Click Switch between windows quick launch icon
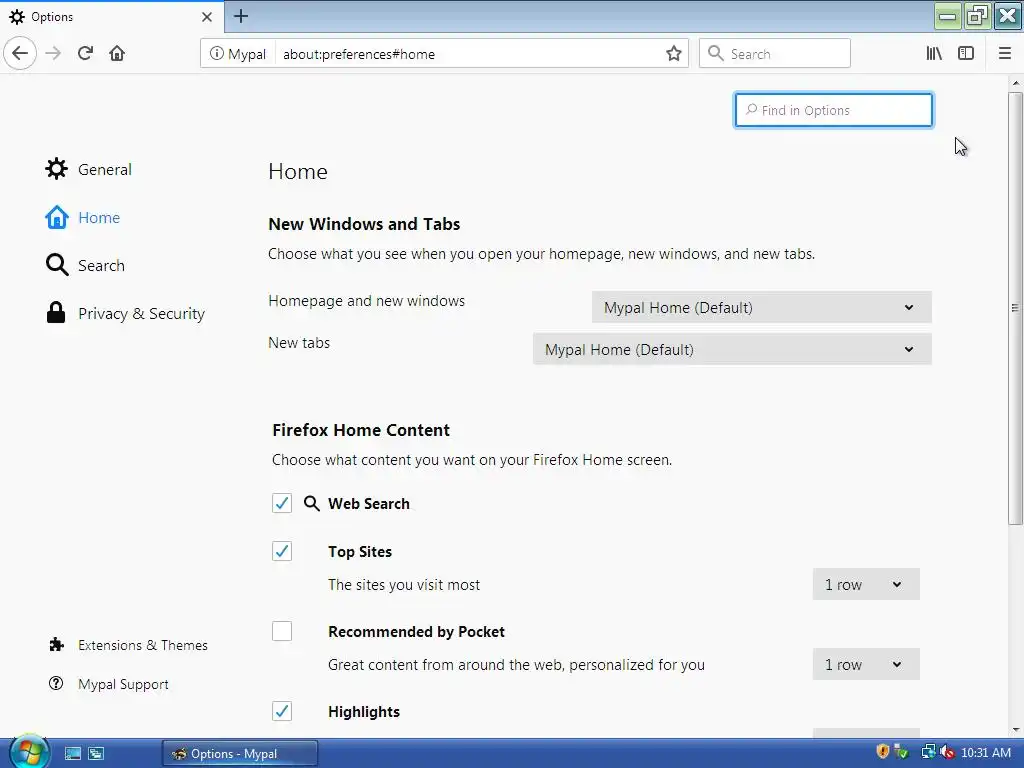This screenshot has width=1024, height=768. coord(96,754)
